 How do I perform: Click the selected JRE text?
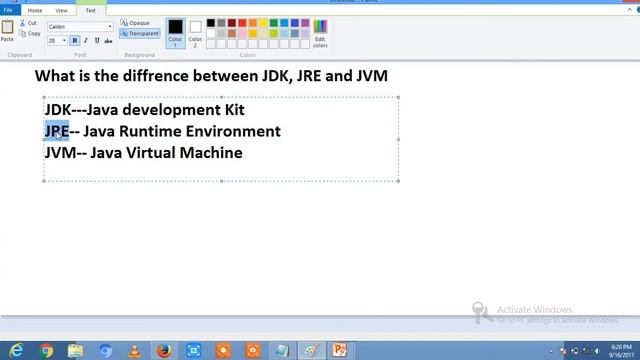pos(57,131)
